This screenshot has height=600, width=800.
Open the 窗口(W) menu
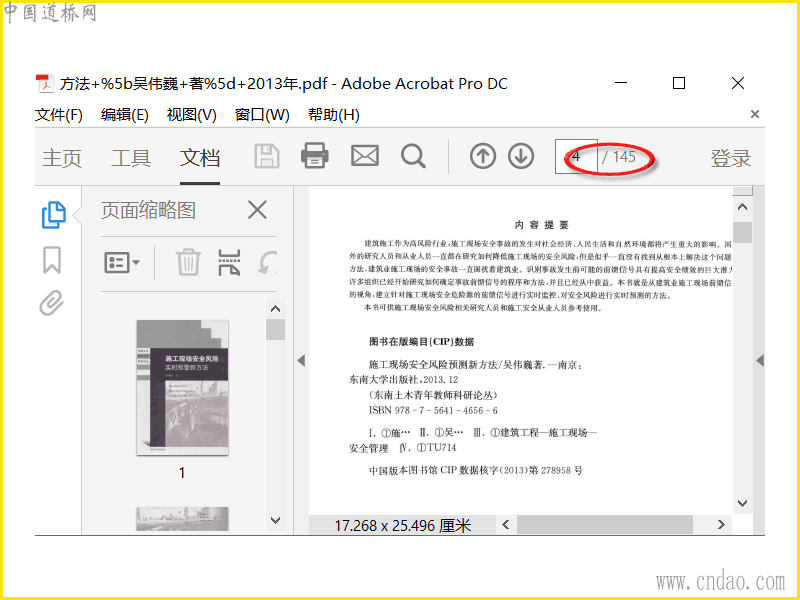(x=262, y=114)
